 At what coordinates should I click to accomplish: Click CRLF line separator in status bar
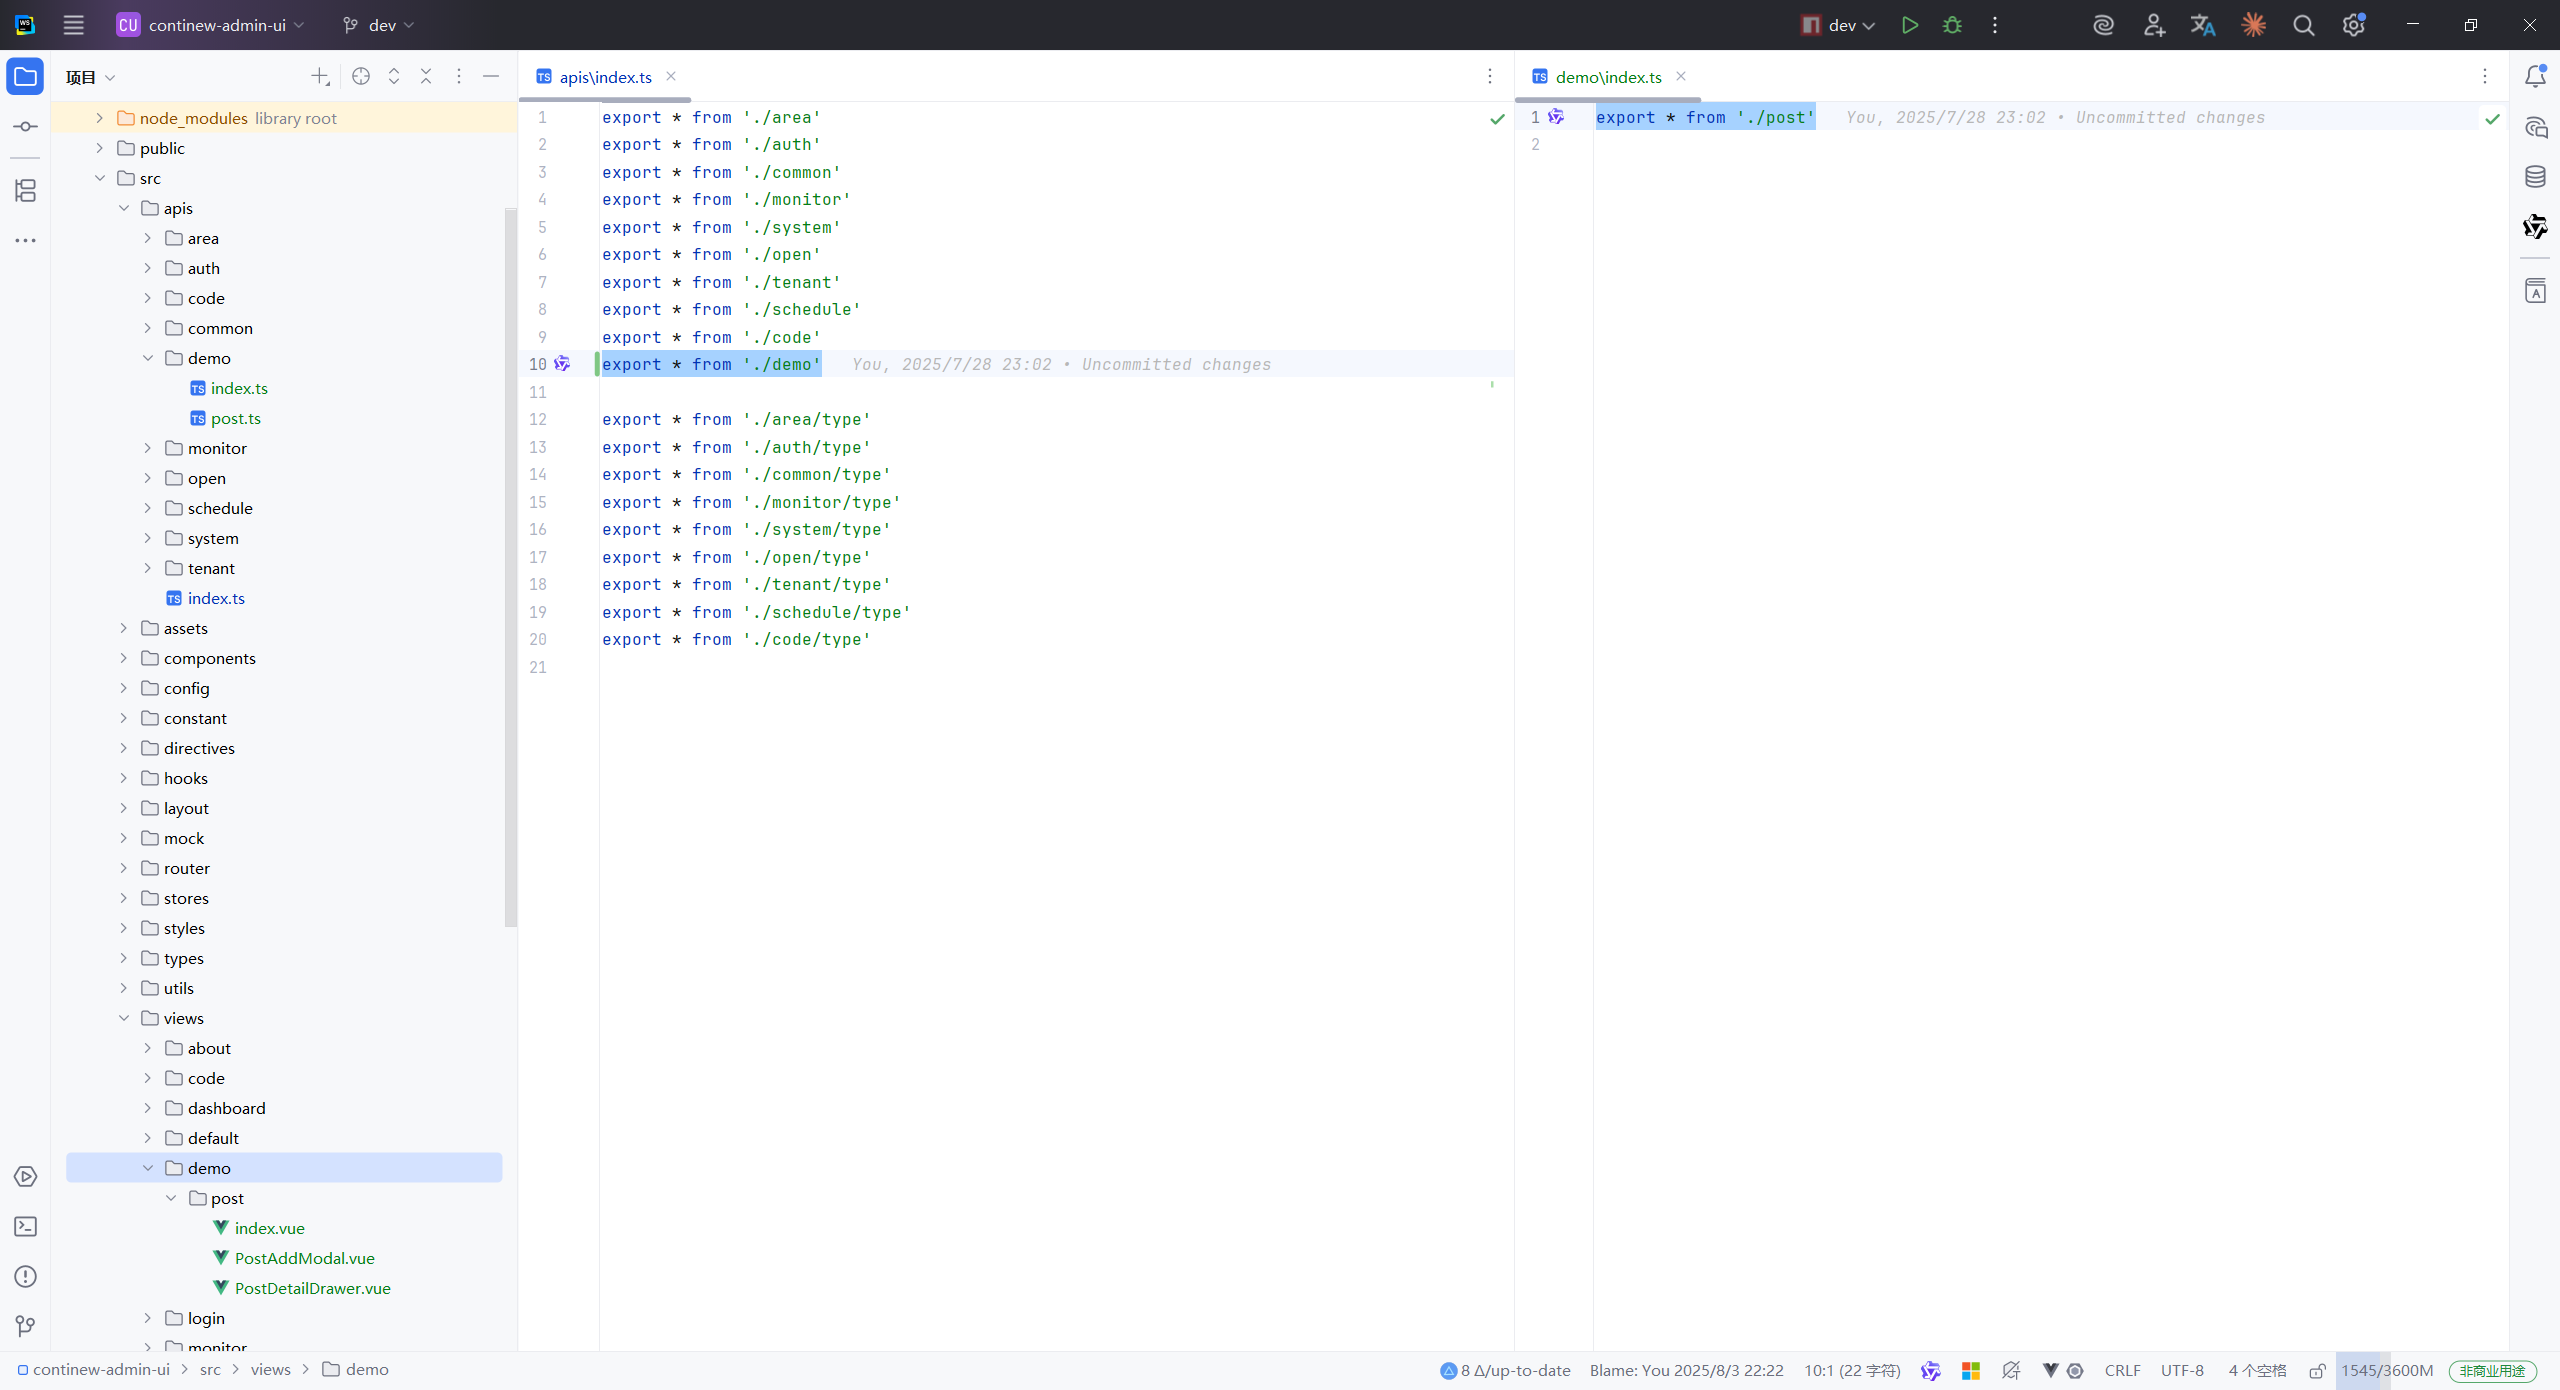tap(2122, 1370)
